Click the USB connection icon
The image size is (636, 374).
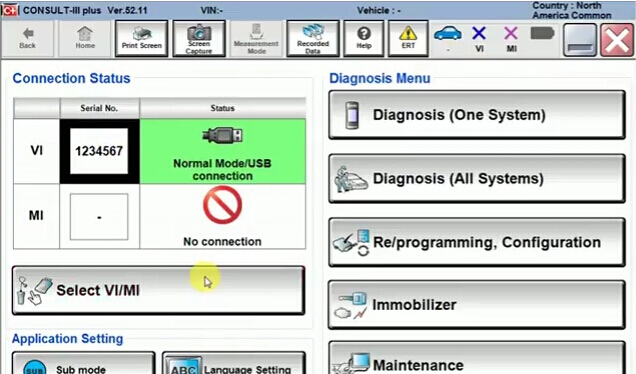click(223, 135)
